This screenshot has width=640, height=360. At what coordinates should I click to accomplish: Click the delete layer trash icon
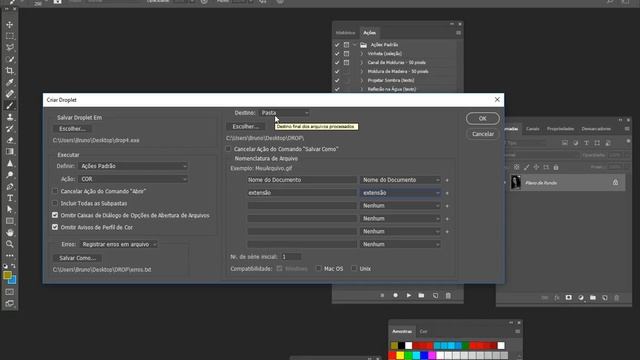(617, 298)
